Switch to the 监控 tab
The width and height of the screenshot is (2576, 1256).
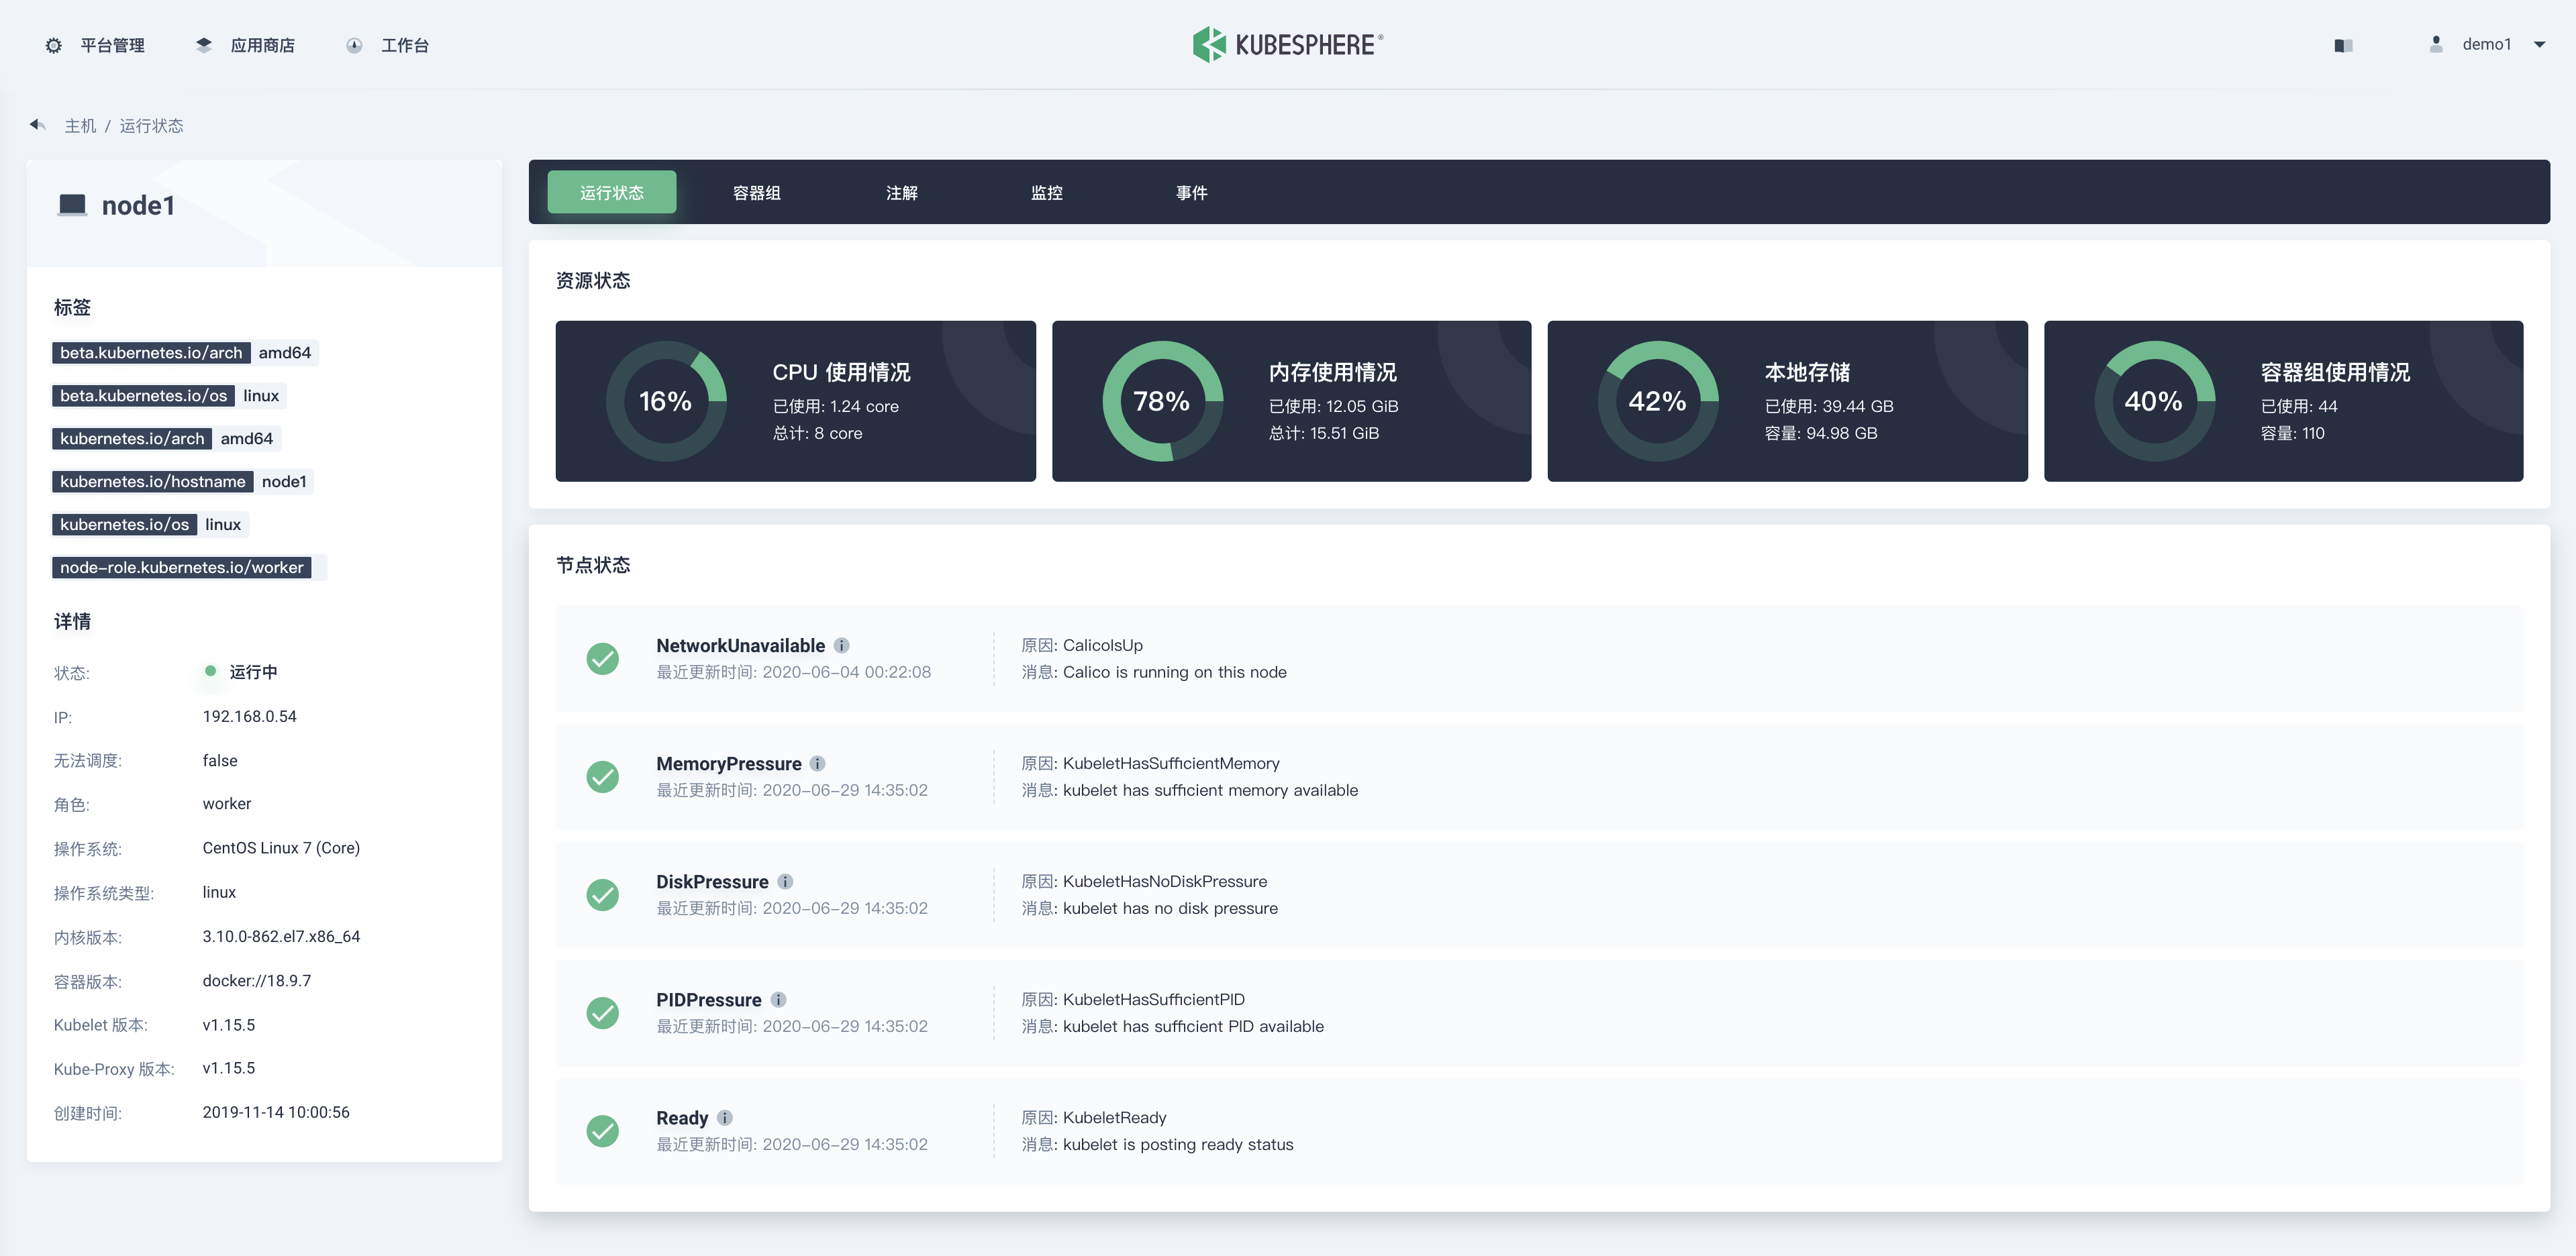1047,192
